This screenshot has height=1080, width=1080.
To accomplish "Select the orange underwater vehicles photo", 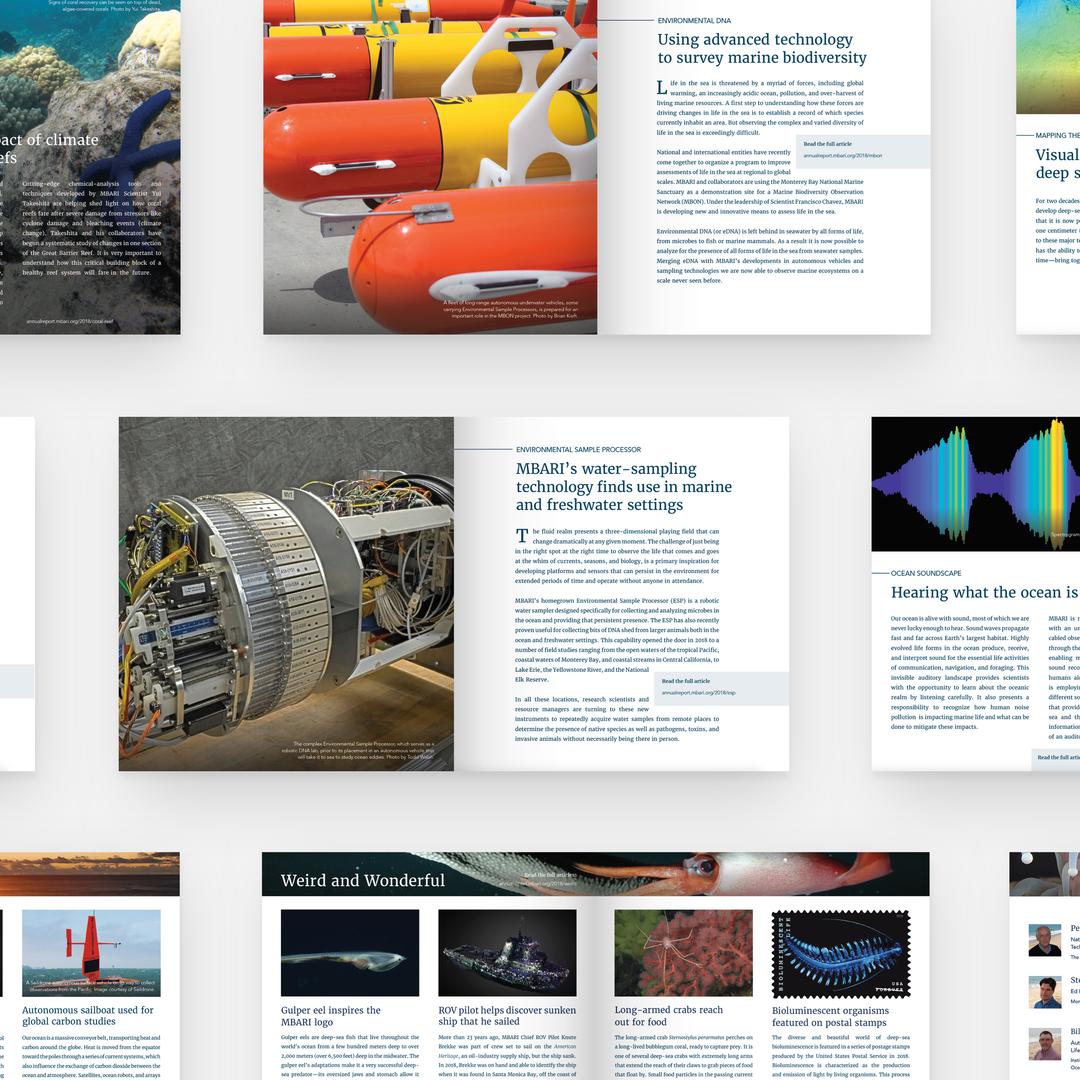I will (430, 167).
